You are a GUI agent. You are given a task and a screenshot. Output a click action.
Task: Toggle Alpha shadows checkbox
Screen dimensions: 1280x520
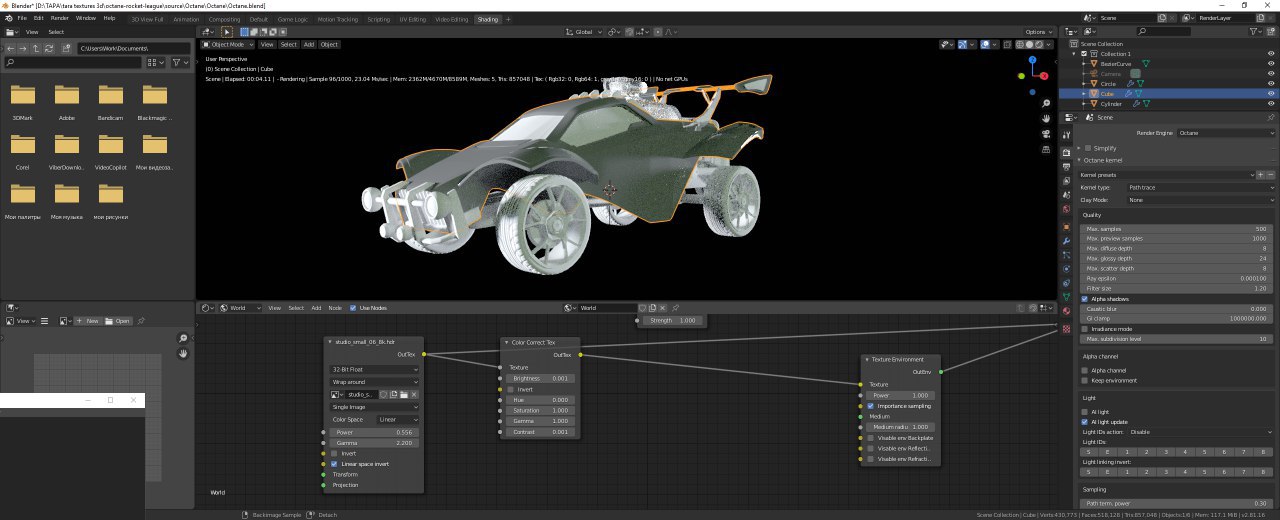[x=1085, y=298]
